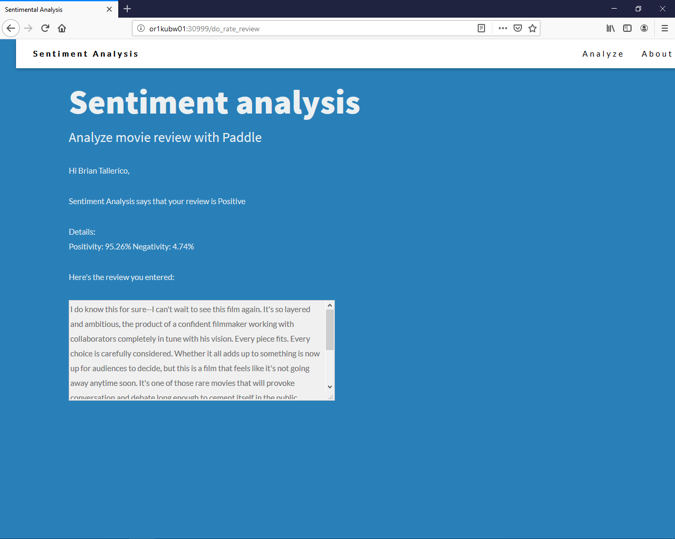The image size is (675, 539).
Task: Click the 'Positivity: 95.26%' details line
Action: click(x=131, y=247)
